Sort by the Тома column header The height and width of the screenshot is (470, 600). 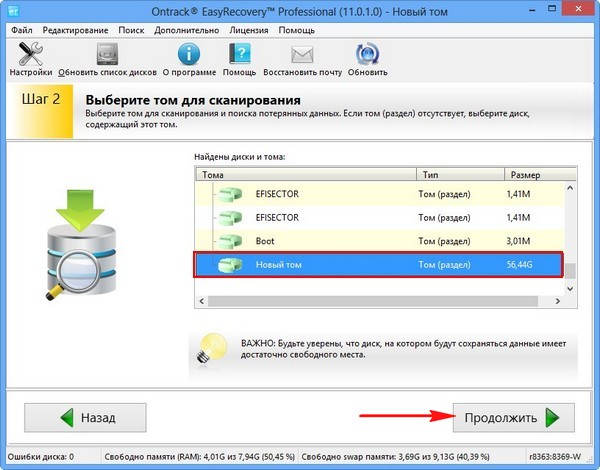(306, 175)
